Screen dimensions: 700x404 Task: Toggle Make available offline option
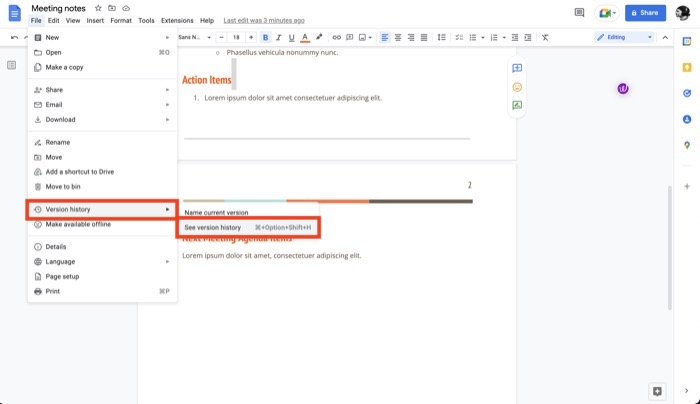(78, 224)
